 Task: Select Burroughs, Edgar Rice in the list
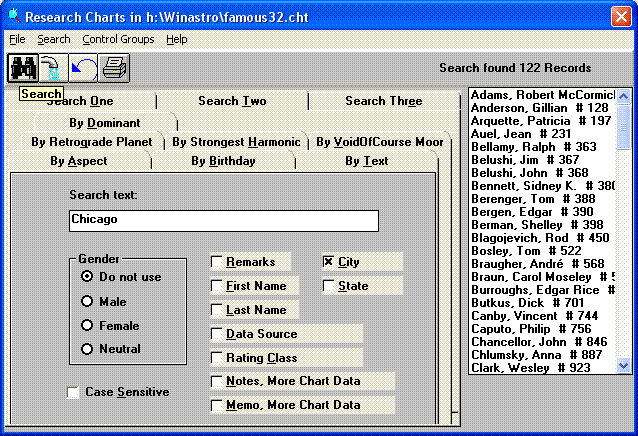pyautogui.click(x=540, y=290)
